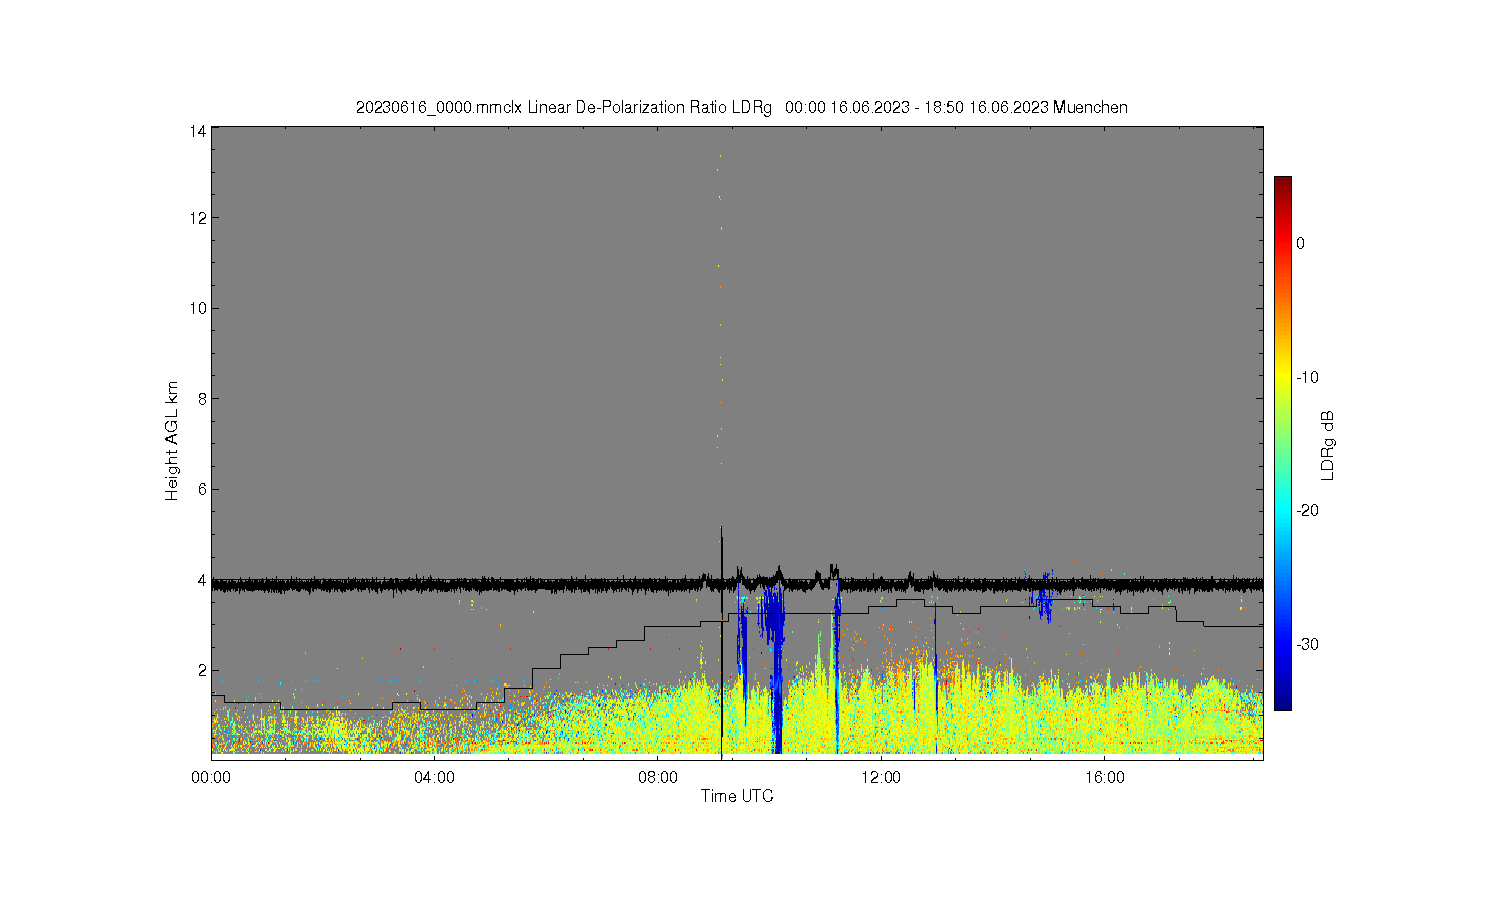This screenshot has width=1500, height=900.
Task: Pick the dark red top of the colorbar
Action: click(x=1282, y=183)
